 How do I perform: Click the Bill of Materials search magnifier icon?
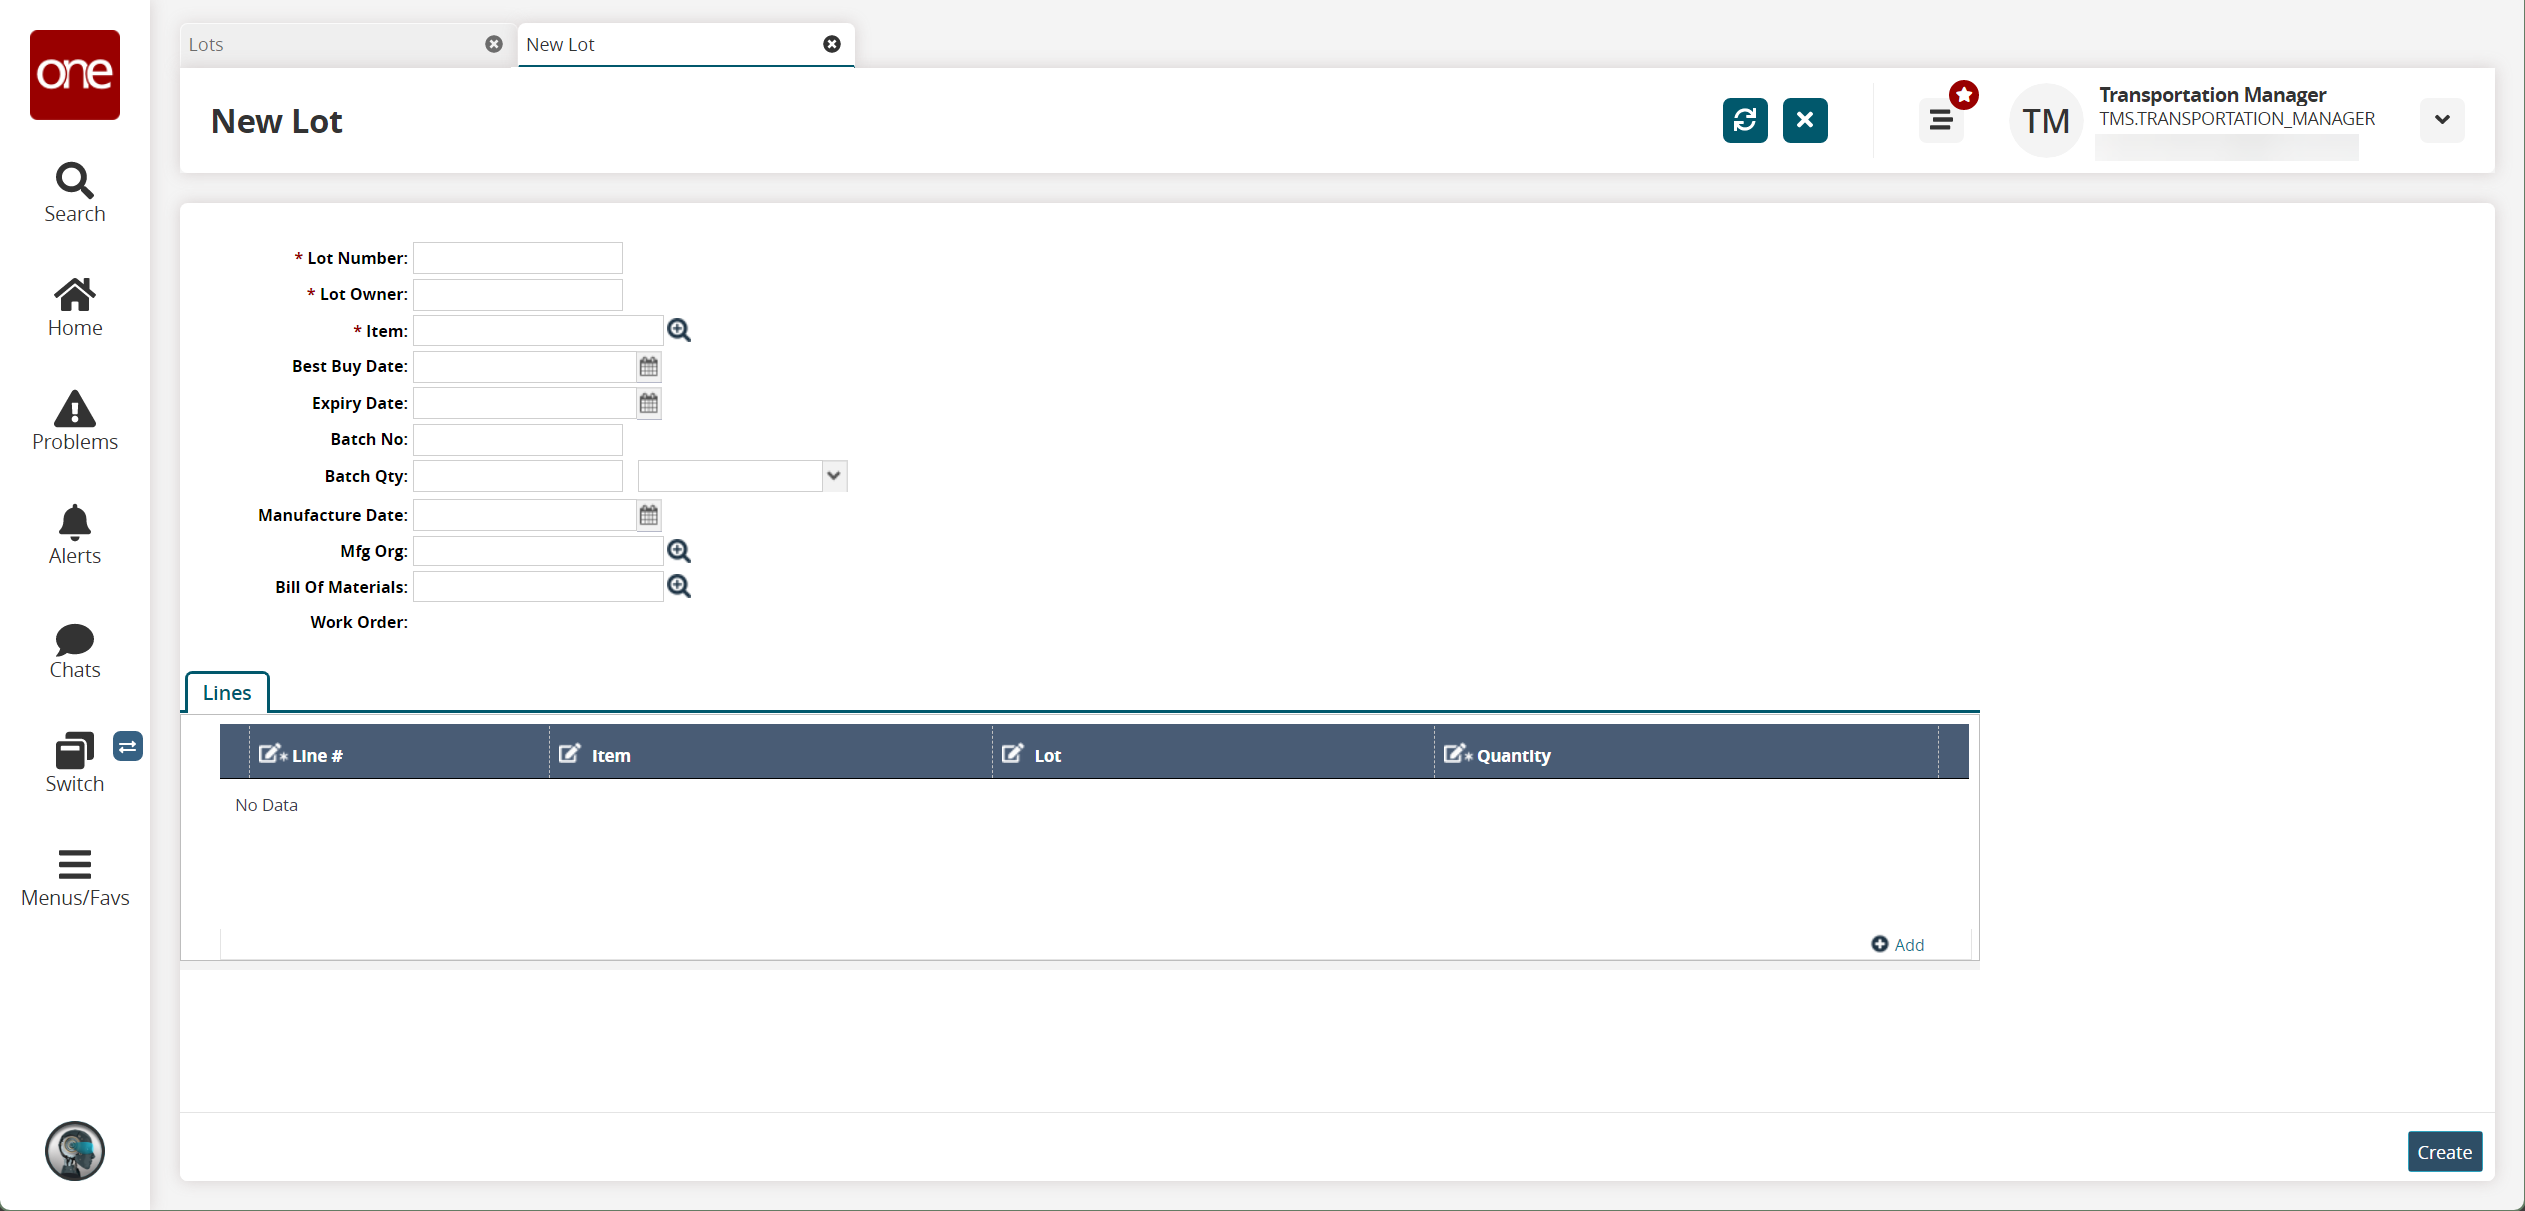678,585
